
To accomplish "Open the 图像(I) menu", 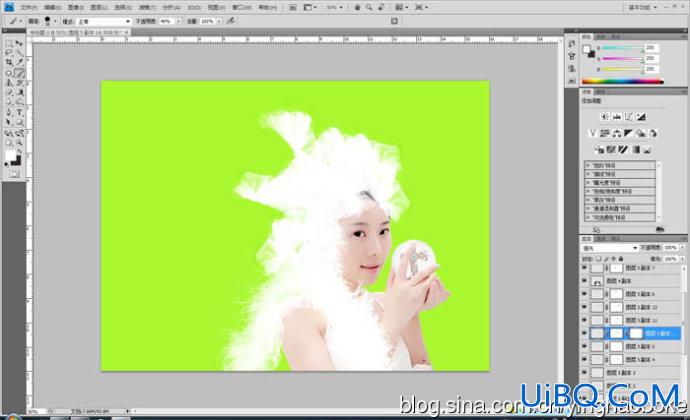I will (x=76, y=7).
